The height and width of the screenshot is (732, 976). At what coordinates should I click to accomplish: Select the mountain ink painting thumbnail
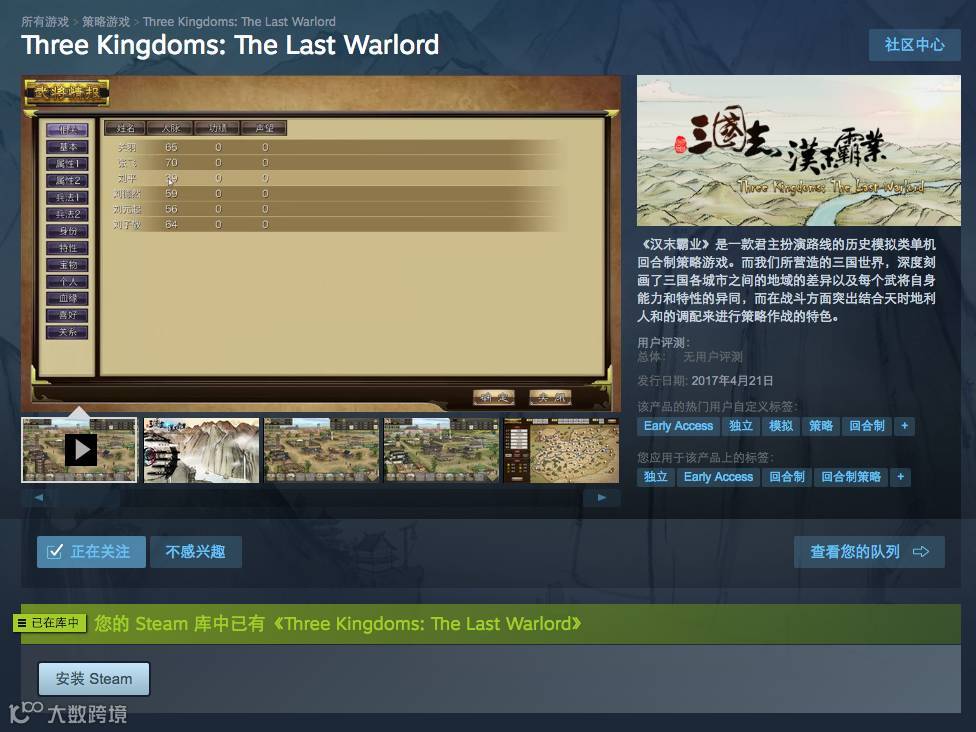click(201, 450)
